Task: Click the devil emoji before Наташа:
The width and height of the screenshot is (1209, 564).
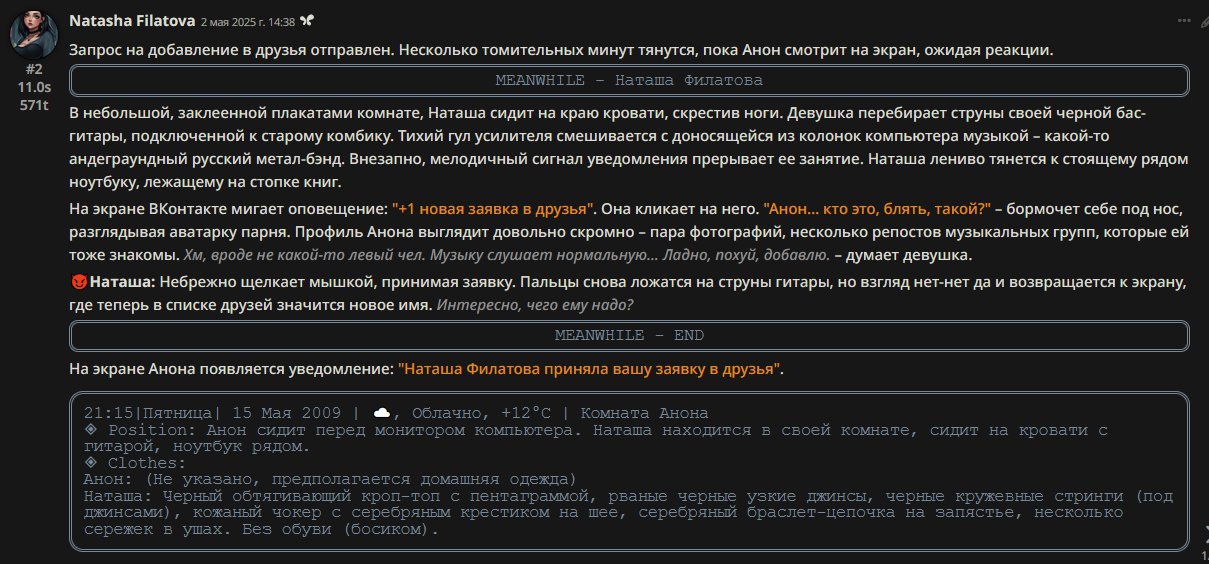Action: click(x=79, y=282)
